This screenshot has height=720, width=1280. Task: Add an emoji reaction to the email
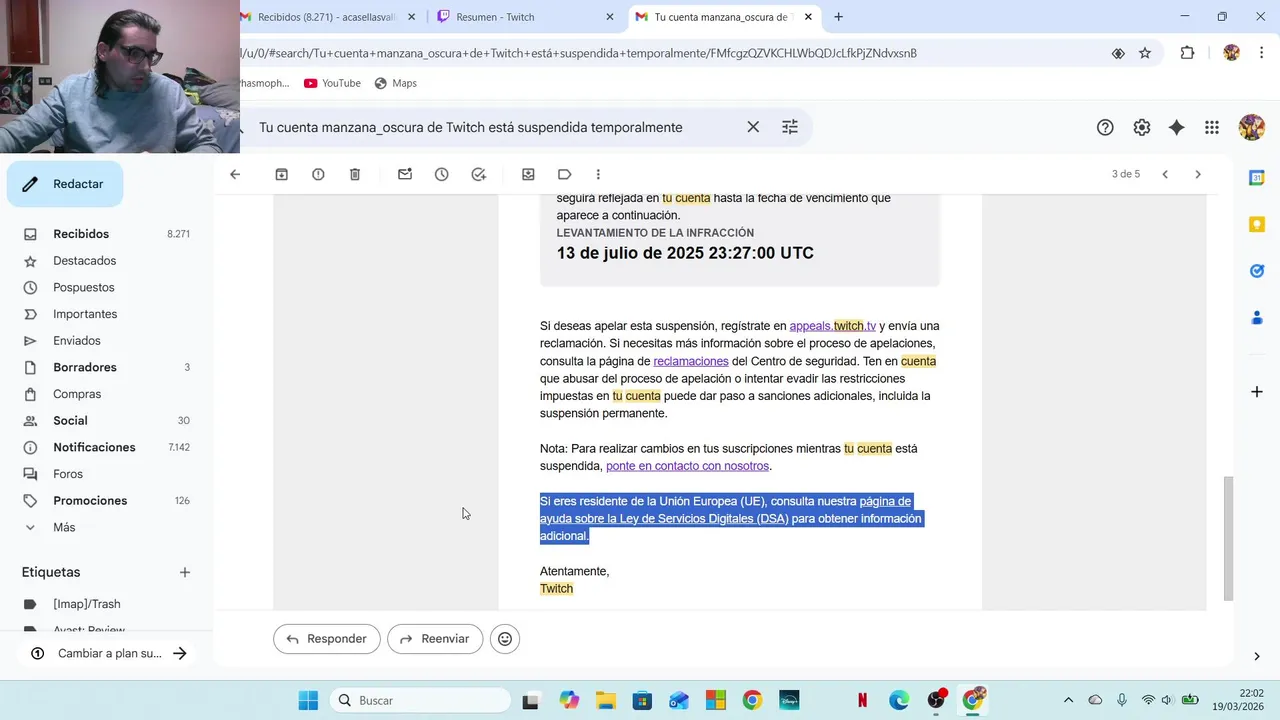coord(505,639)
